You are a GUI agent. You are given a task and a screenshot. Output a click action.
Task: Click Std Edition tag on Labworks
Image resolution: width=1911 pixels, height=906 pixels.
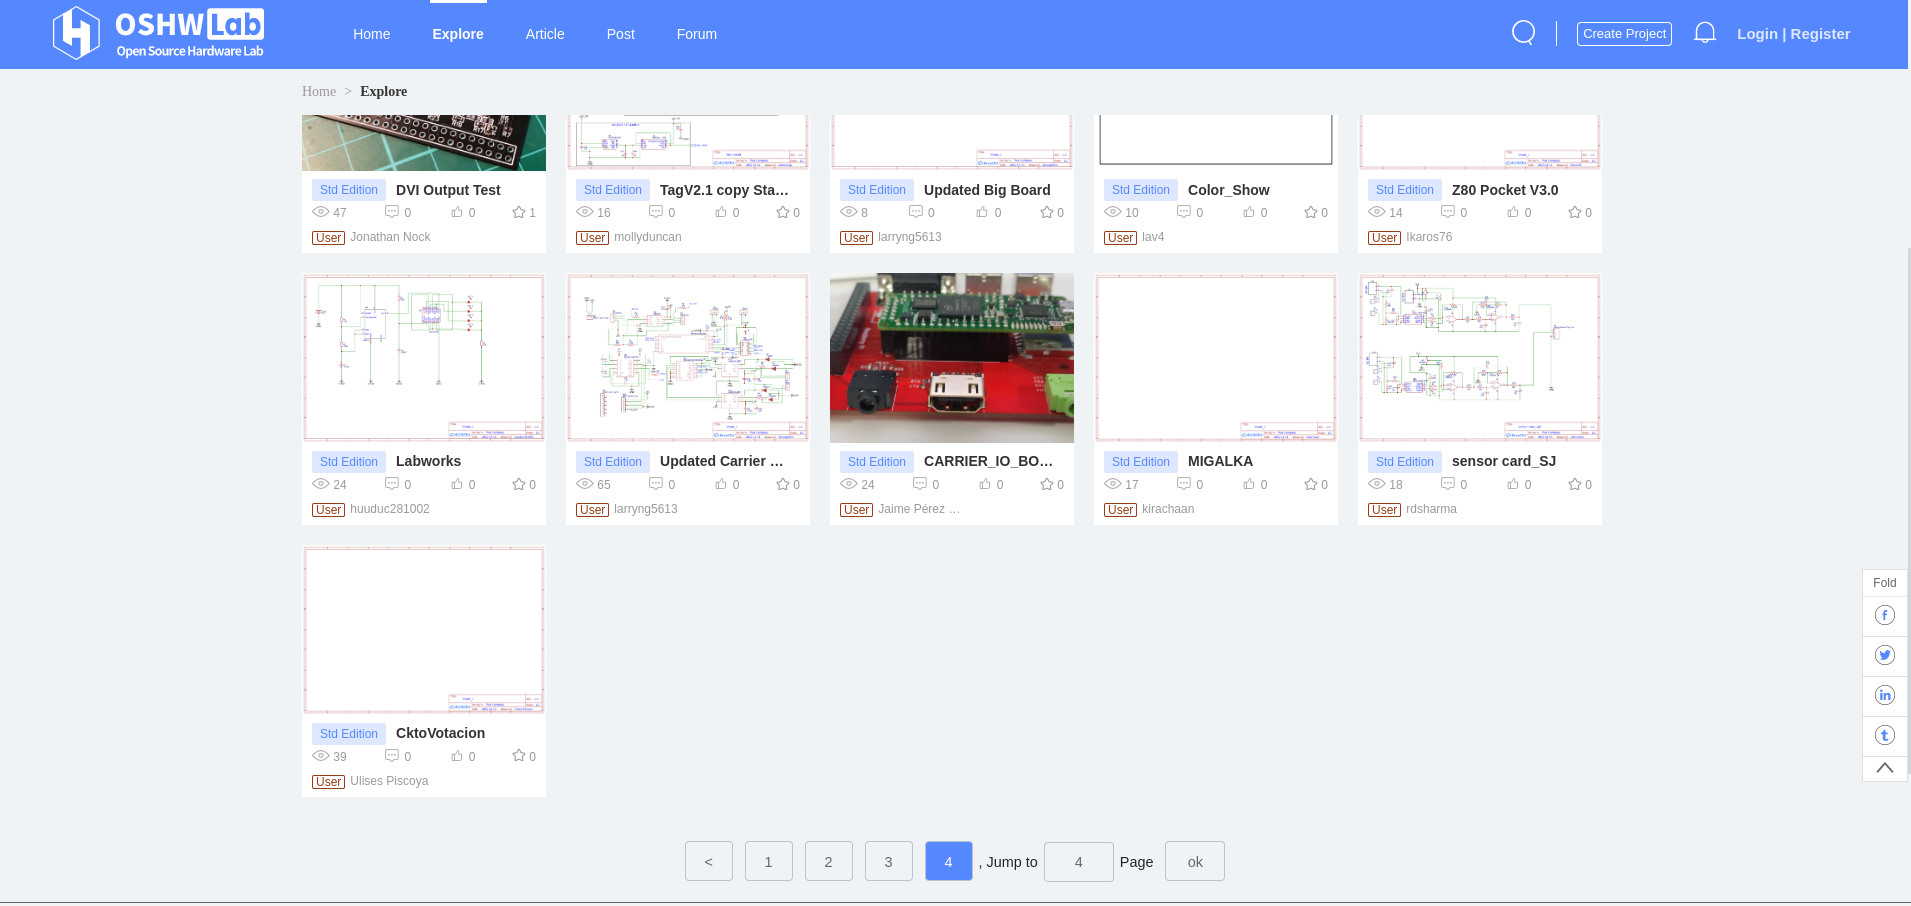pyautogui.click(x=349, y=462)
